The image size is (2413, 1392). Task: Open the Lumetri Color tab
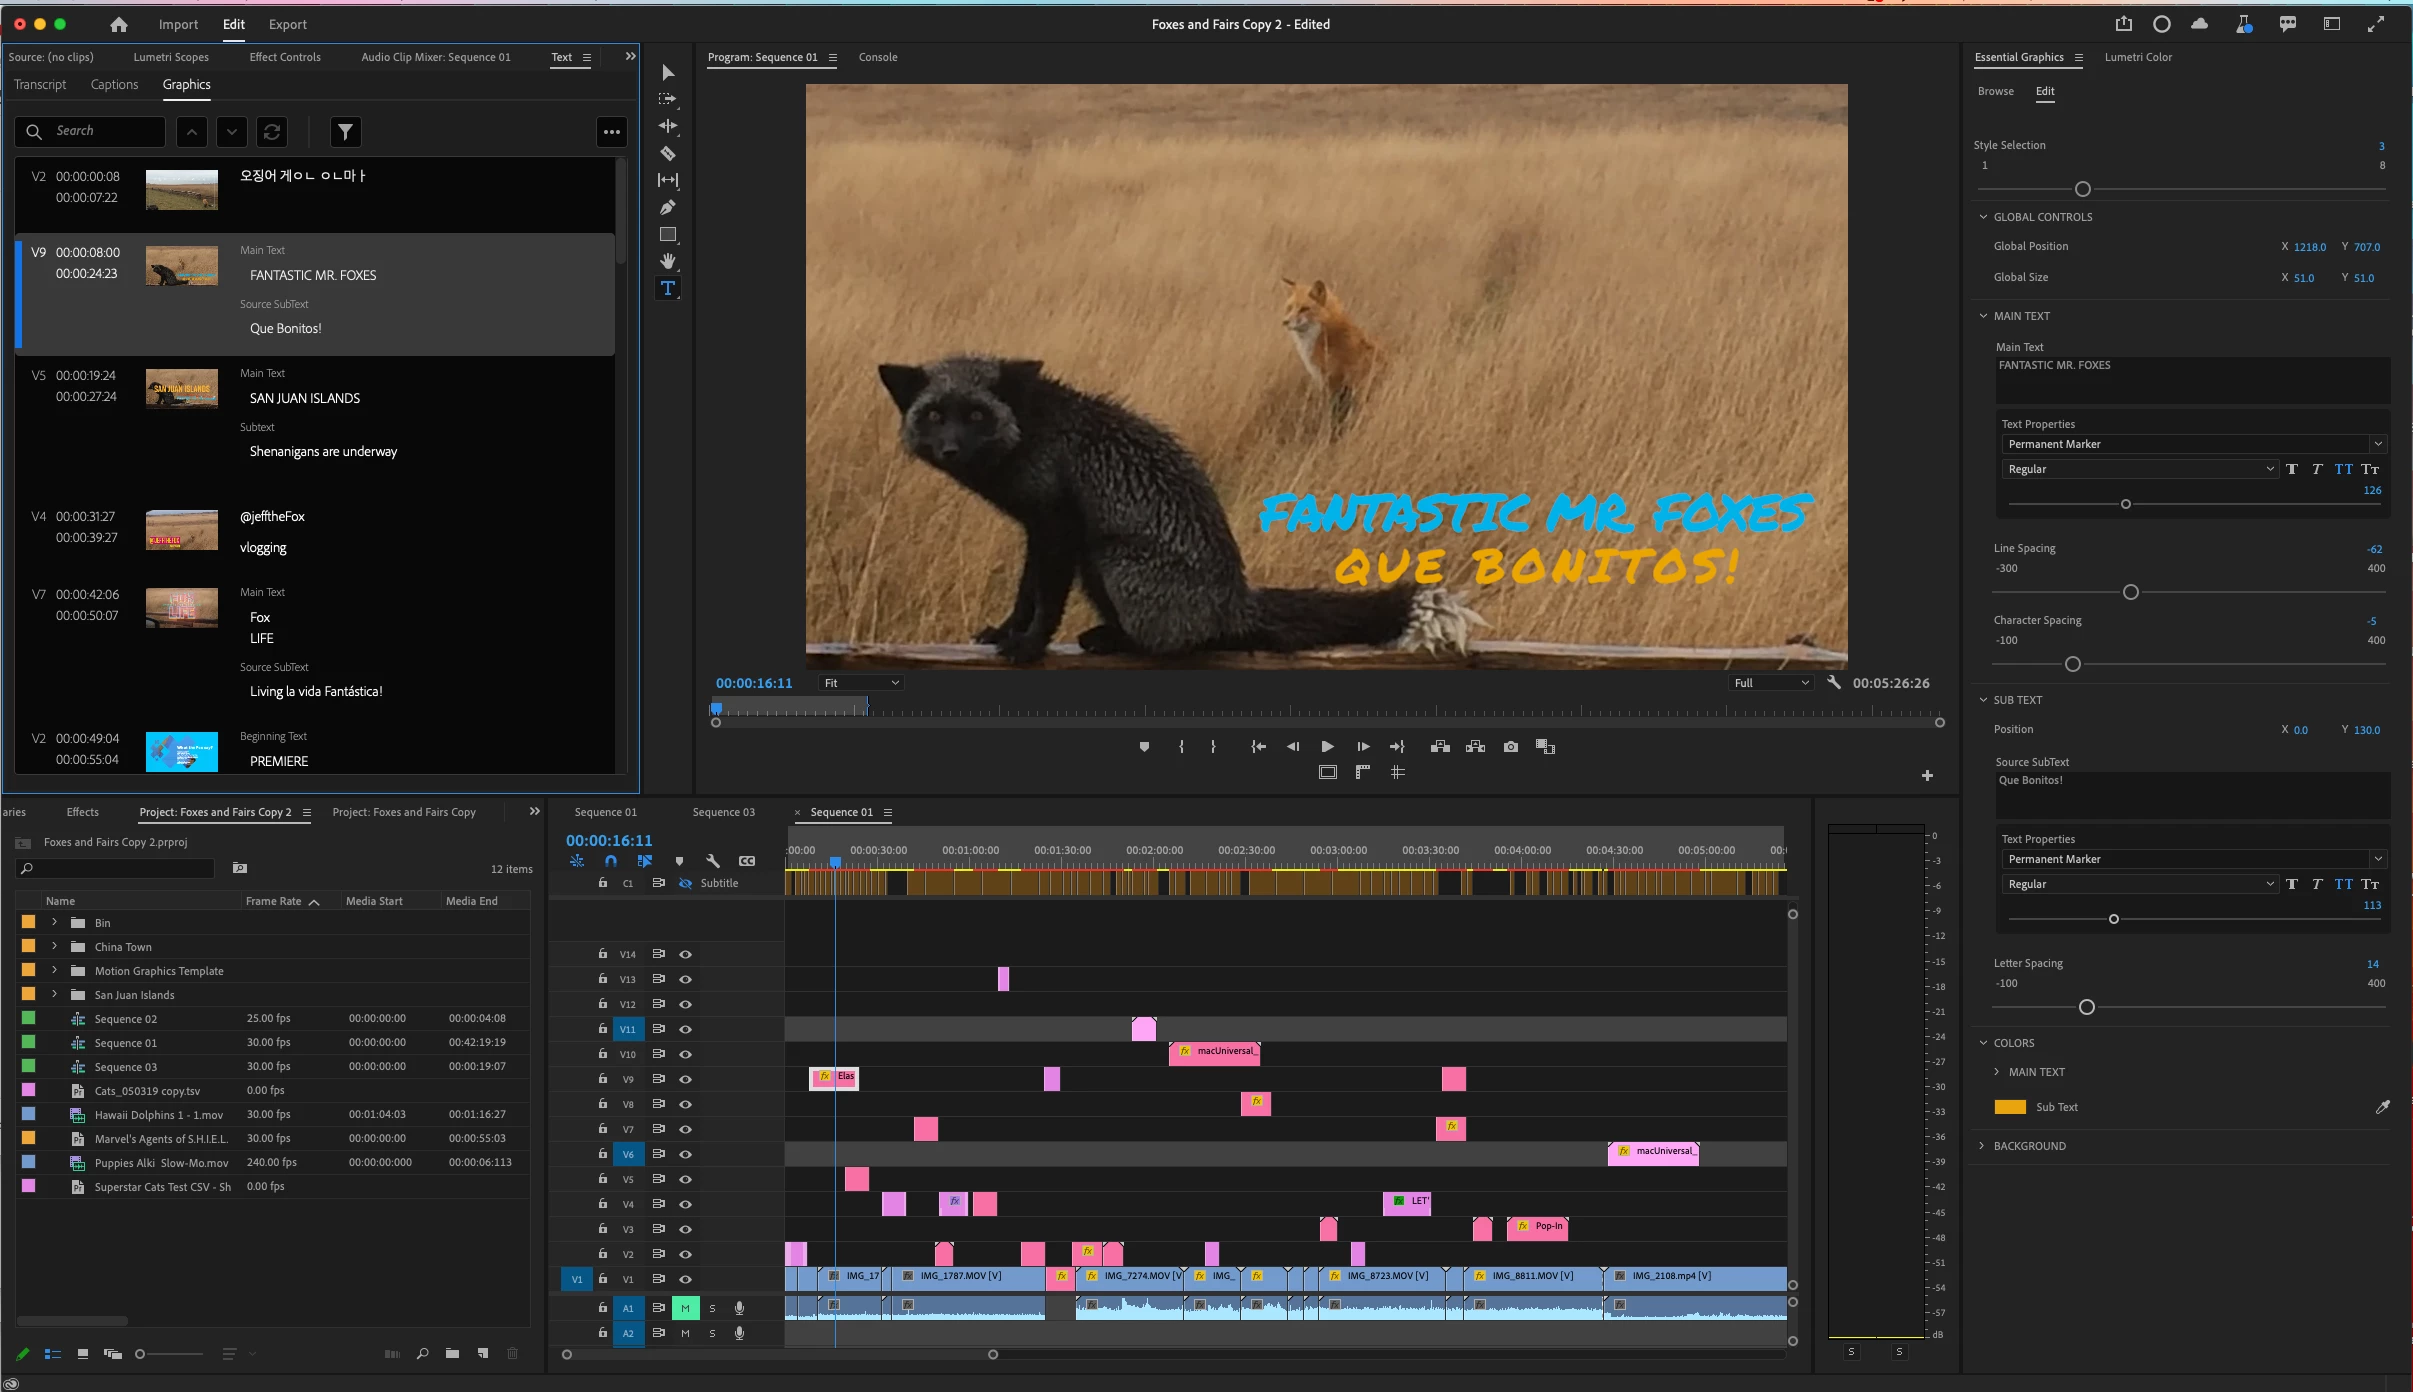point(2137,57)
